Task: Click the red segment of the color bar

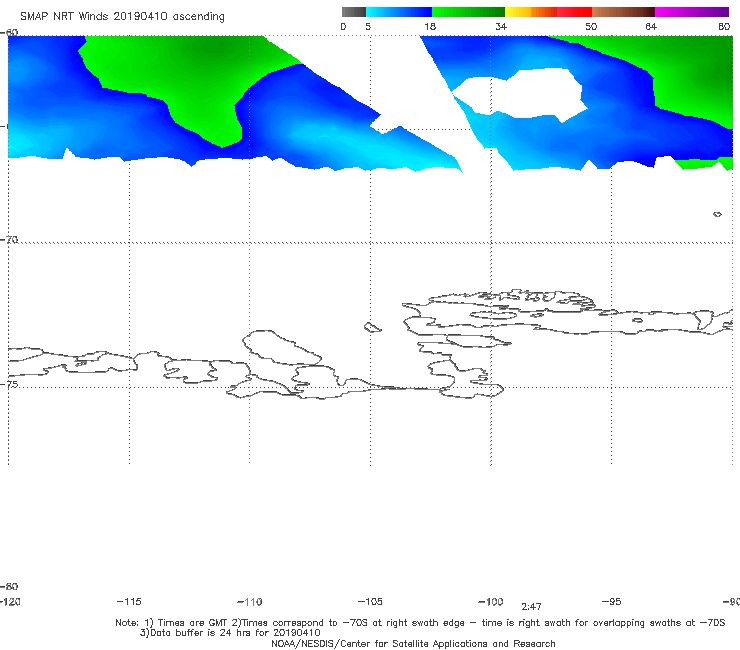Action: [x=574, y=12]
